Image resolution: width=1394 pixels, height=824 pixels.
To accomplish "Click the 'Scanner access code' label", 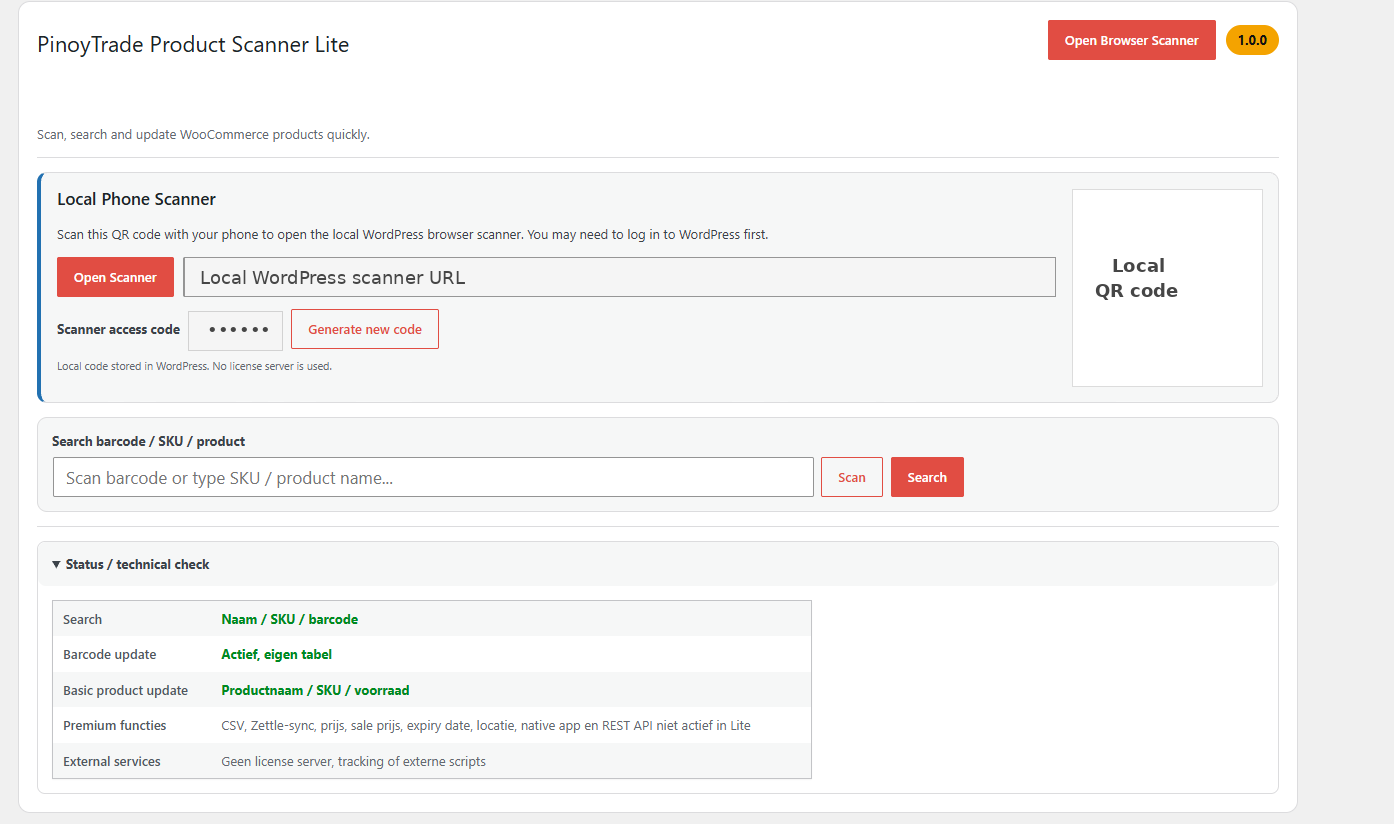I will tap(119, 329).
